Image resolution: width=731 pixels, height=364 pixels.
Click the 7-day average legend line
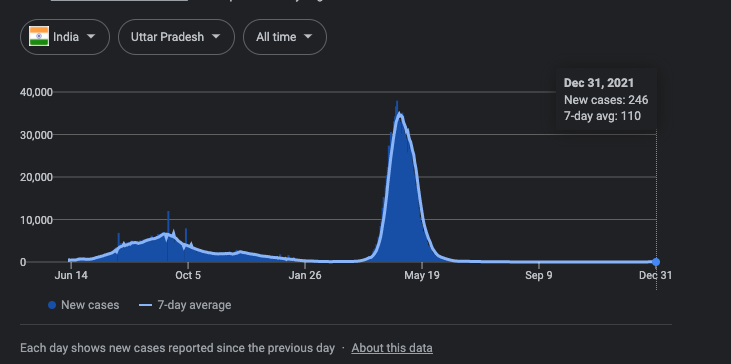(x=145, y=305)
